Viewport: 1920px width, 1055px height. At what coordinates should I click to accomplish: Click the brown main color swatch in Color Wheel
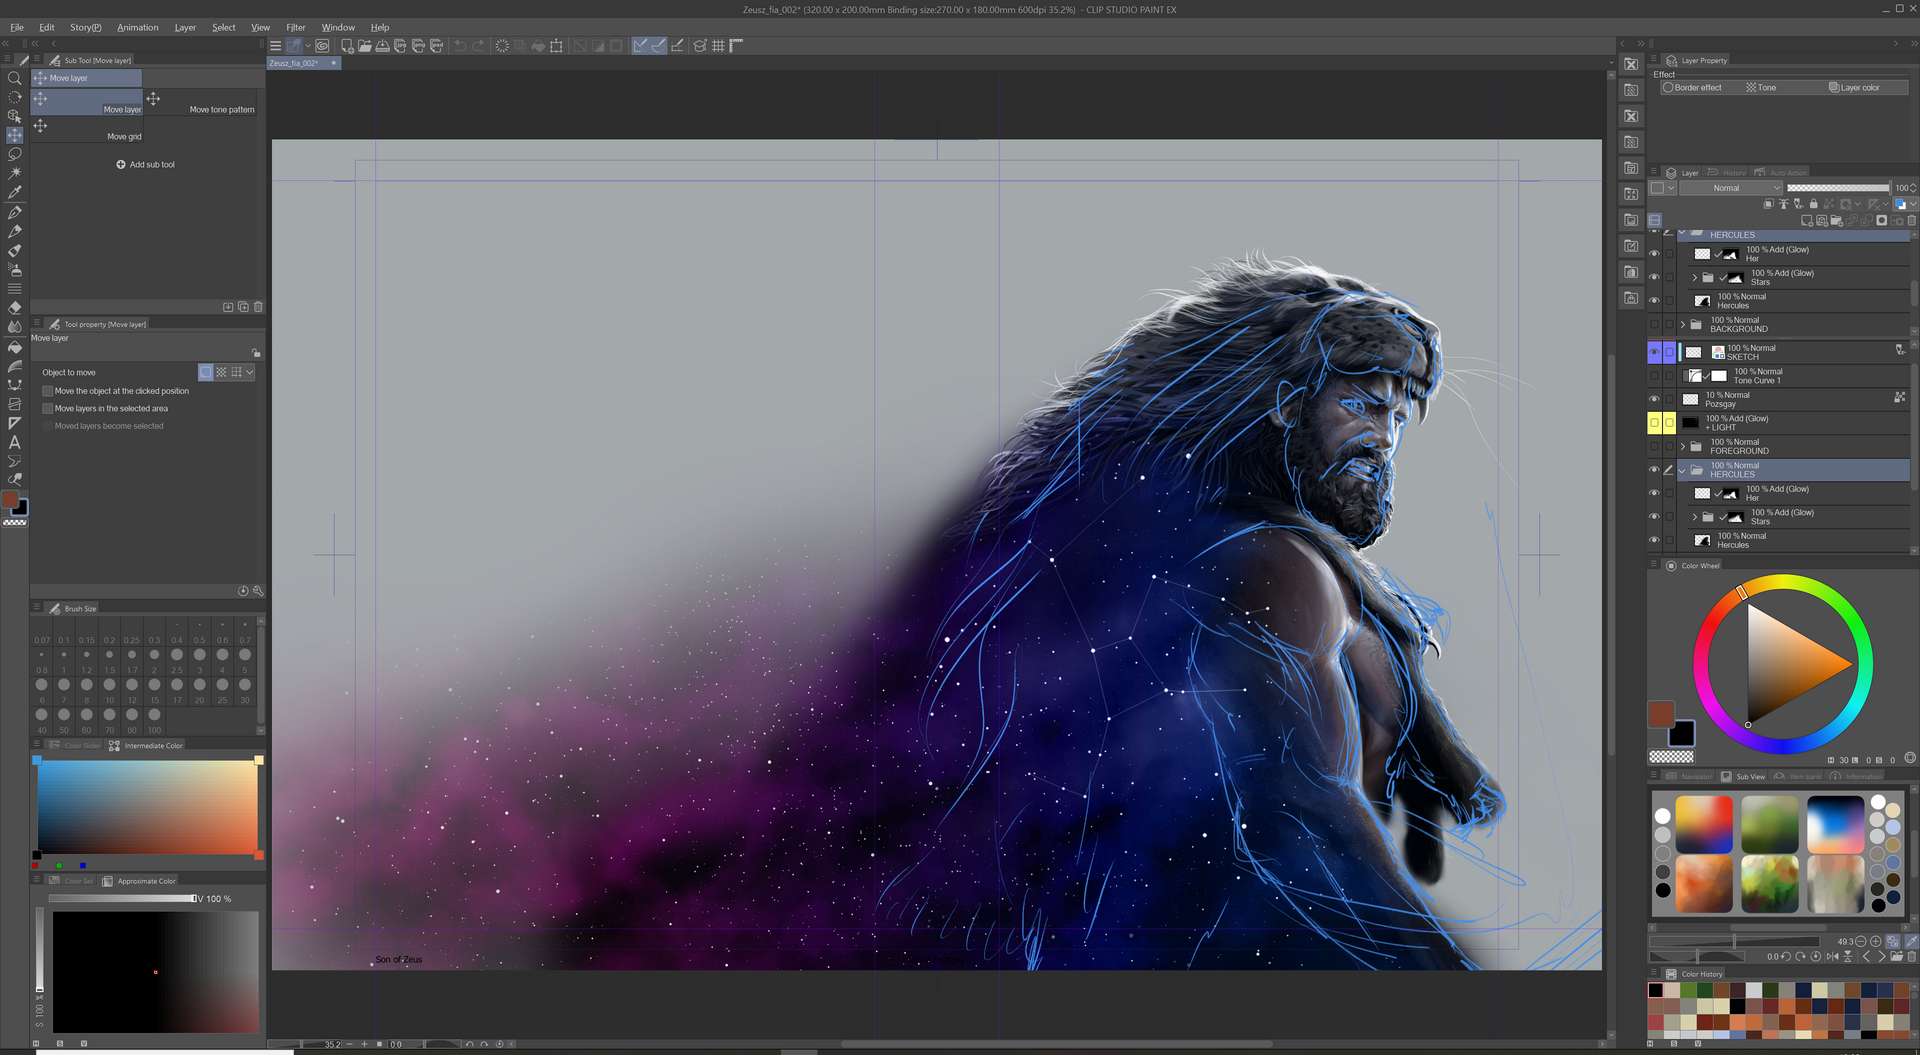click(x=1661, y=714)
